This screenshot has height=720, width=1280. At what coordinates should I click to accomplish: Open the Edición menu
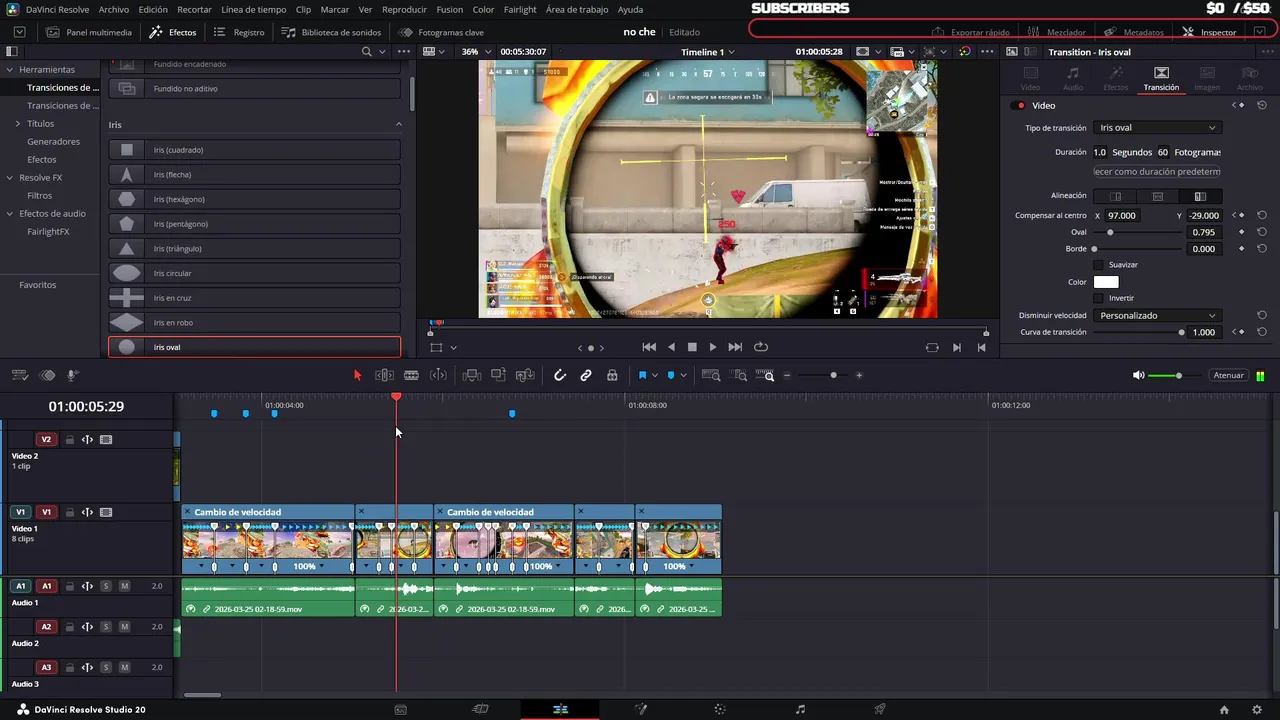pos(153,9)
